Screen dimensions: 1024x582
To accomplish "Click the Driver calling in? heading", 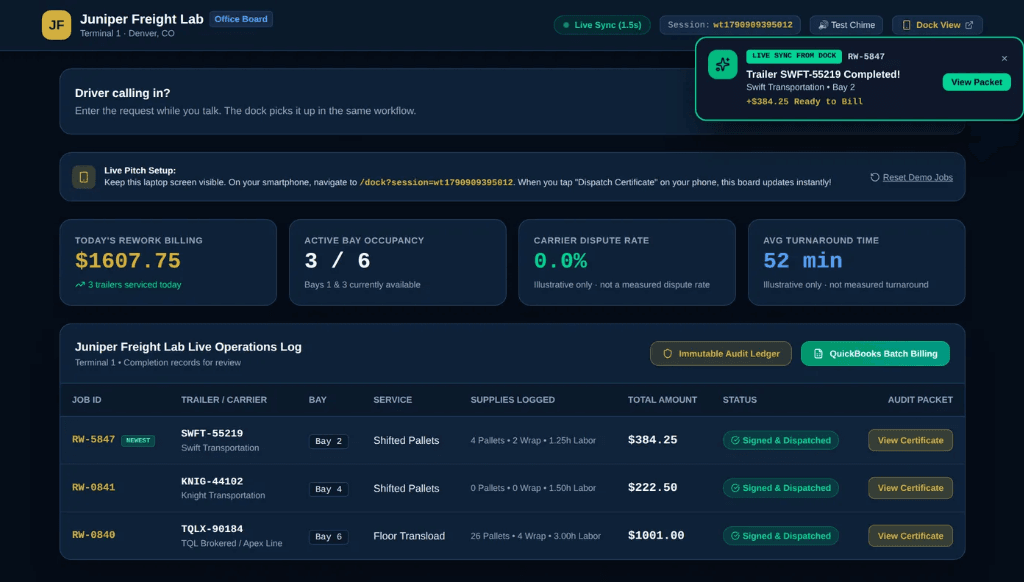I will [x=122, y=93].
